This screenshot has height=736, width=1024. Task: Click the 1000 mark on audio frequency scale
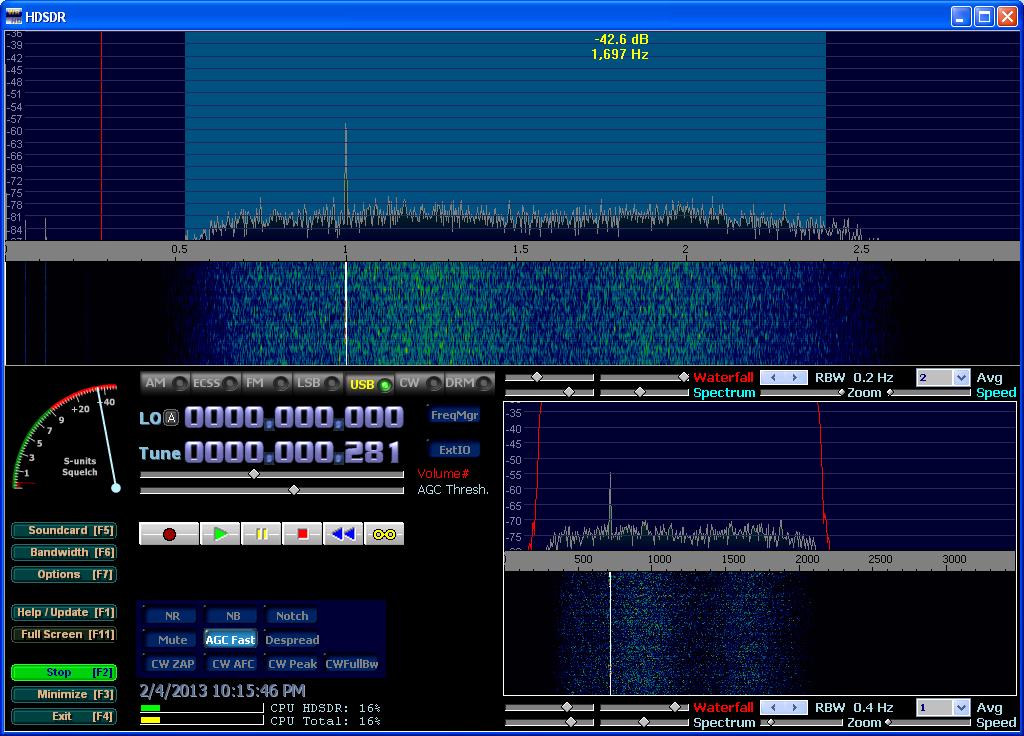pyautogui.click(x=659, y=559)
